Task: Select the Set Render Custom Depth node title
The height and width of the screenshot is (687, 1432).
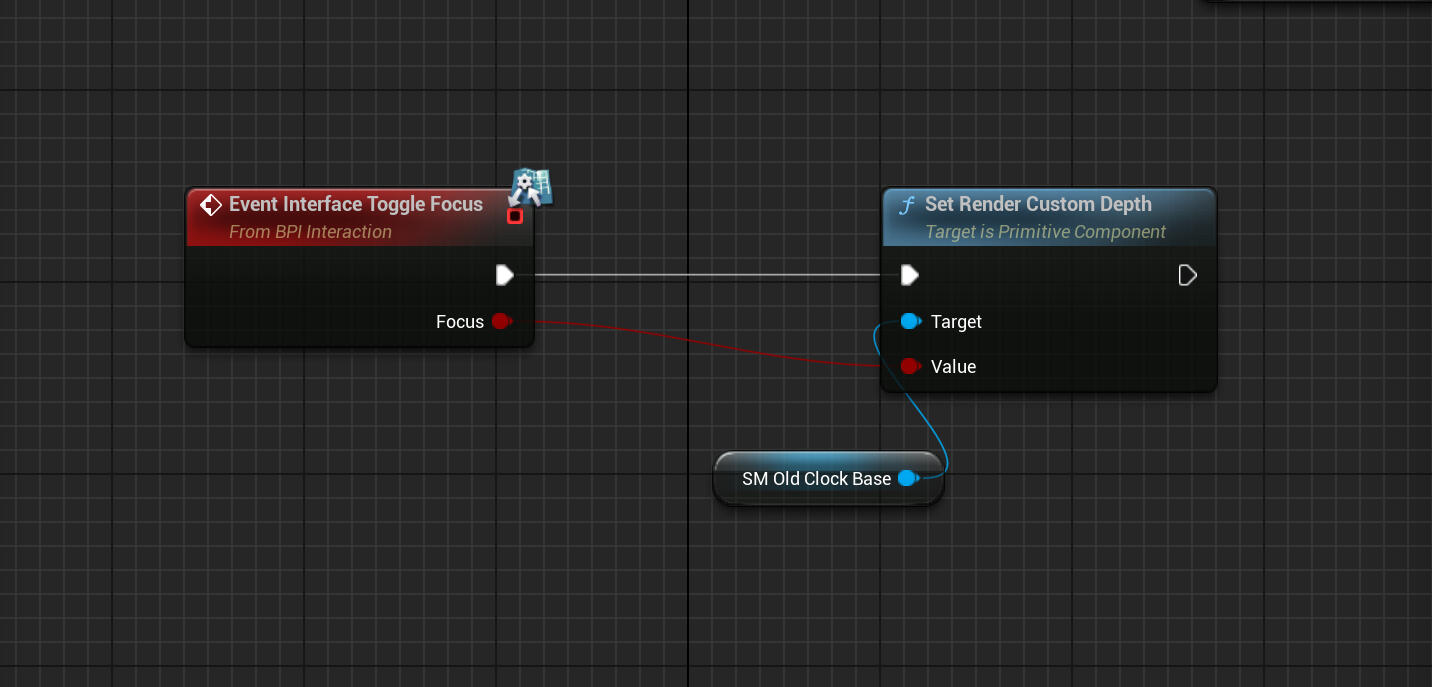Action: (x=1037, y=204)
